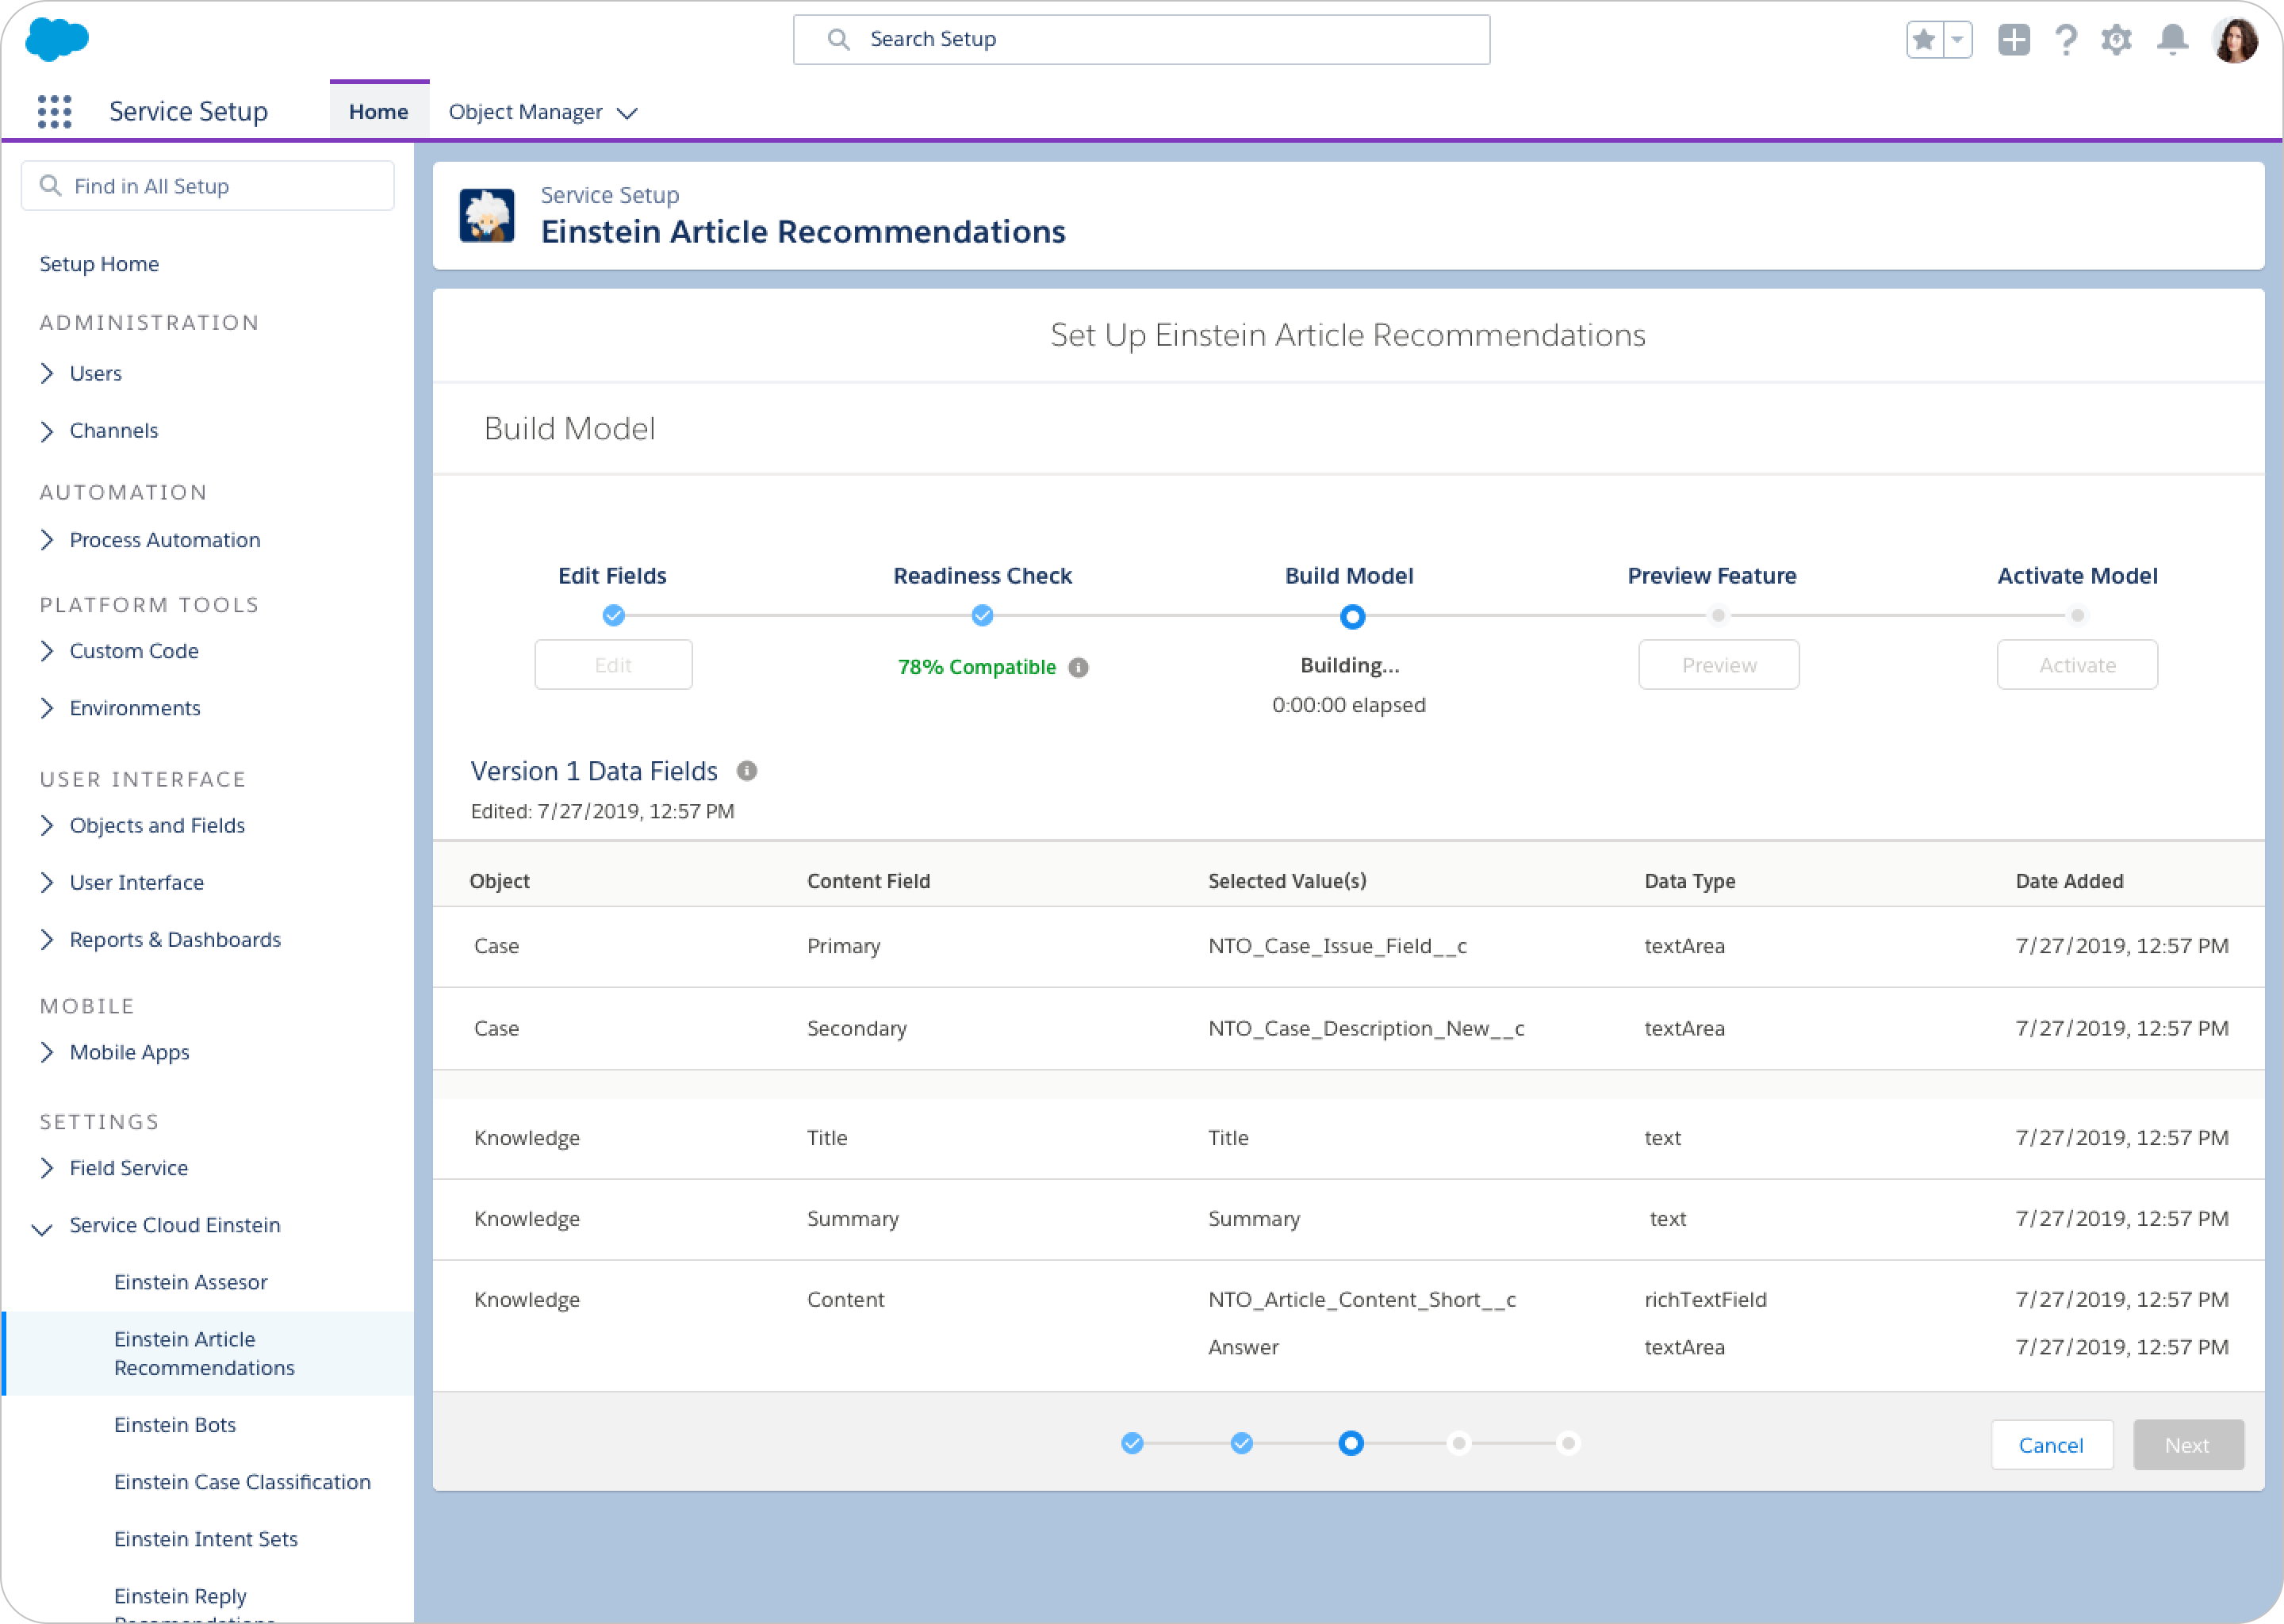Click info icon next to Version 1 Data Fields
The height and width of the screenshot is (1624, 2284).
pyautogui.click(x=747, y=771)
